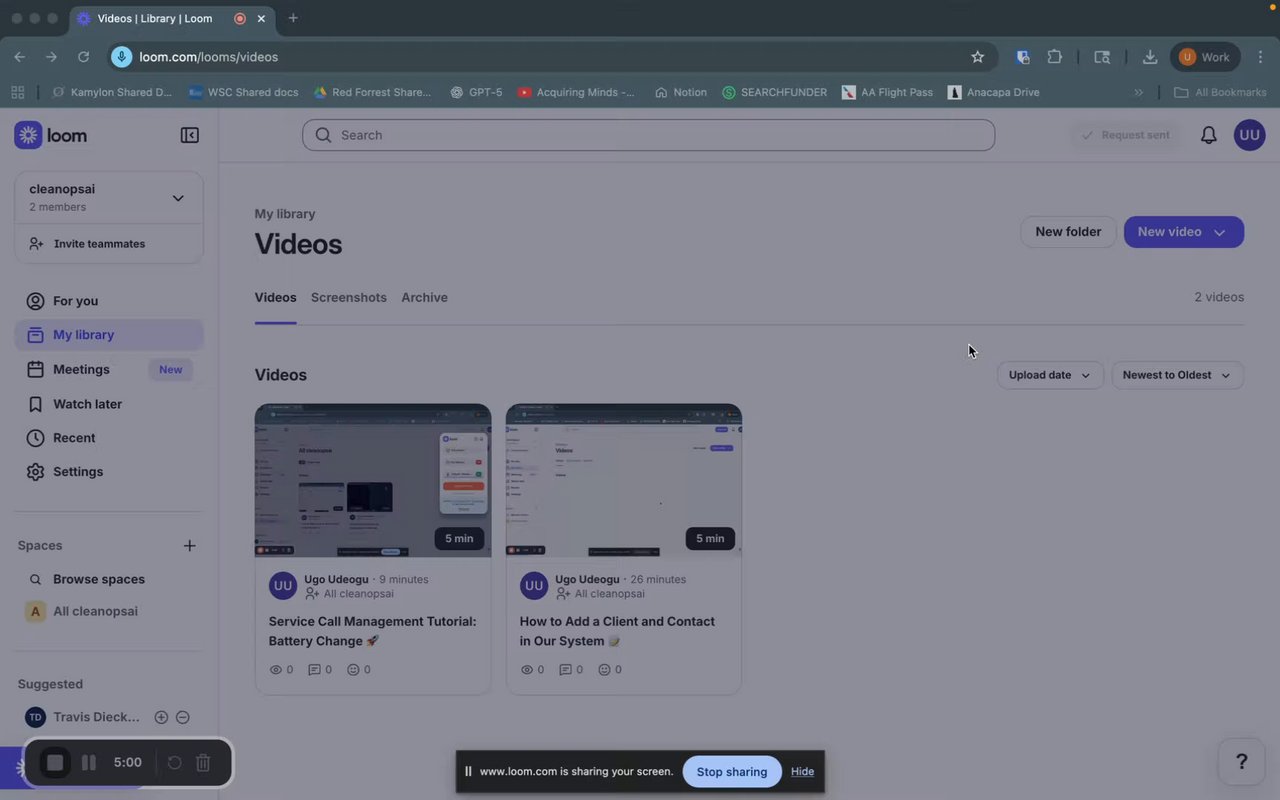Collapse the sidebar with the panel icon
Screen dimensions: 1280x800
click(189, 135)
